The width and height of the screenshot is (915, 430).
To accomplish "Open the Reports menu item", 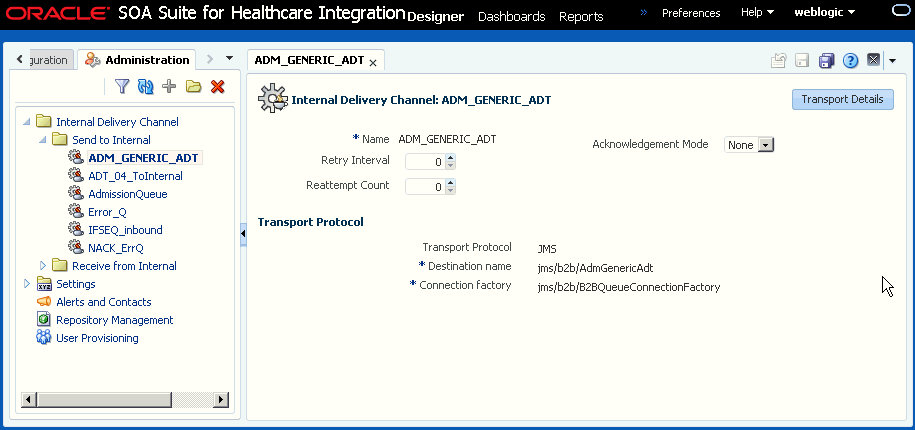I will (581, 17).
